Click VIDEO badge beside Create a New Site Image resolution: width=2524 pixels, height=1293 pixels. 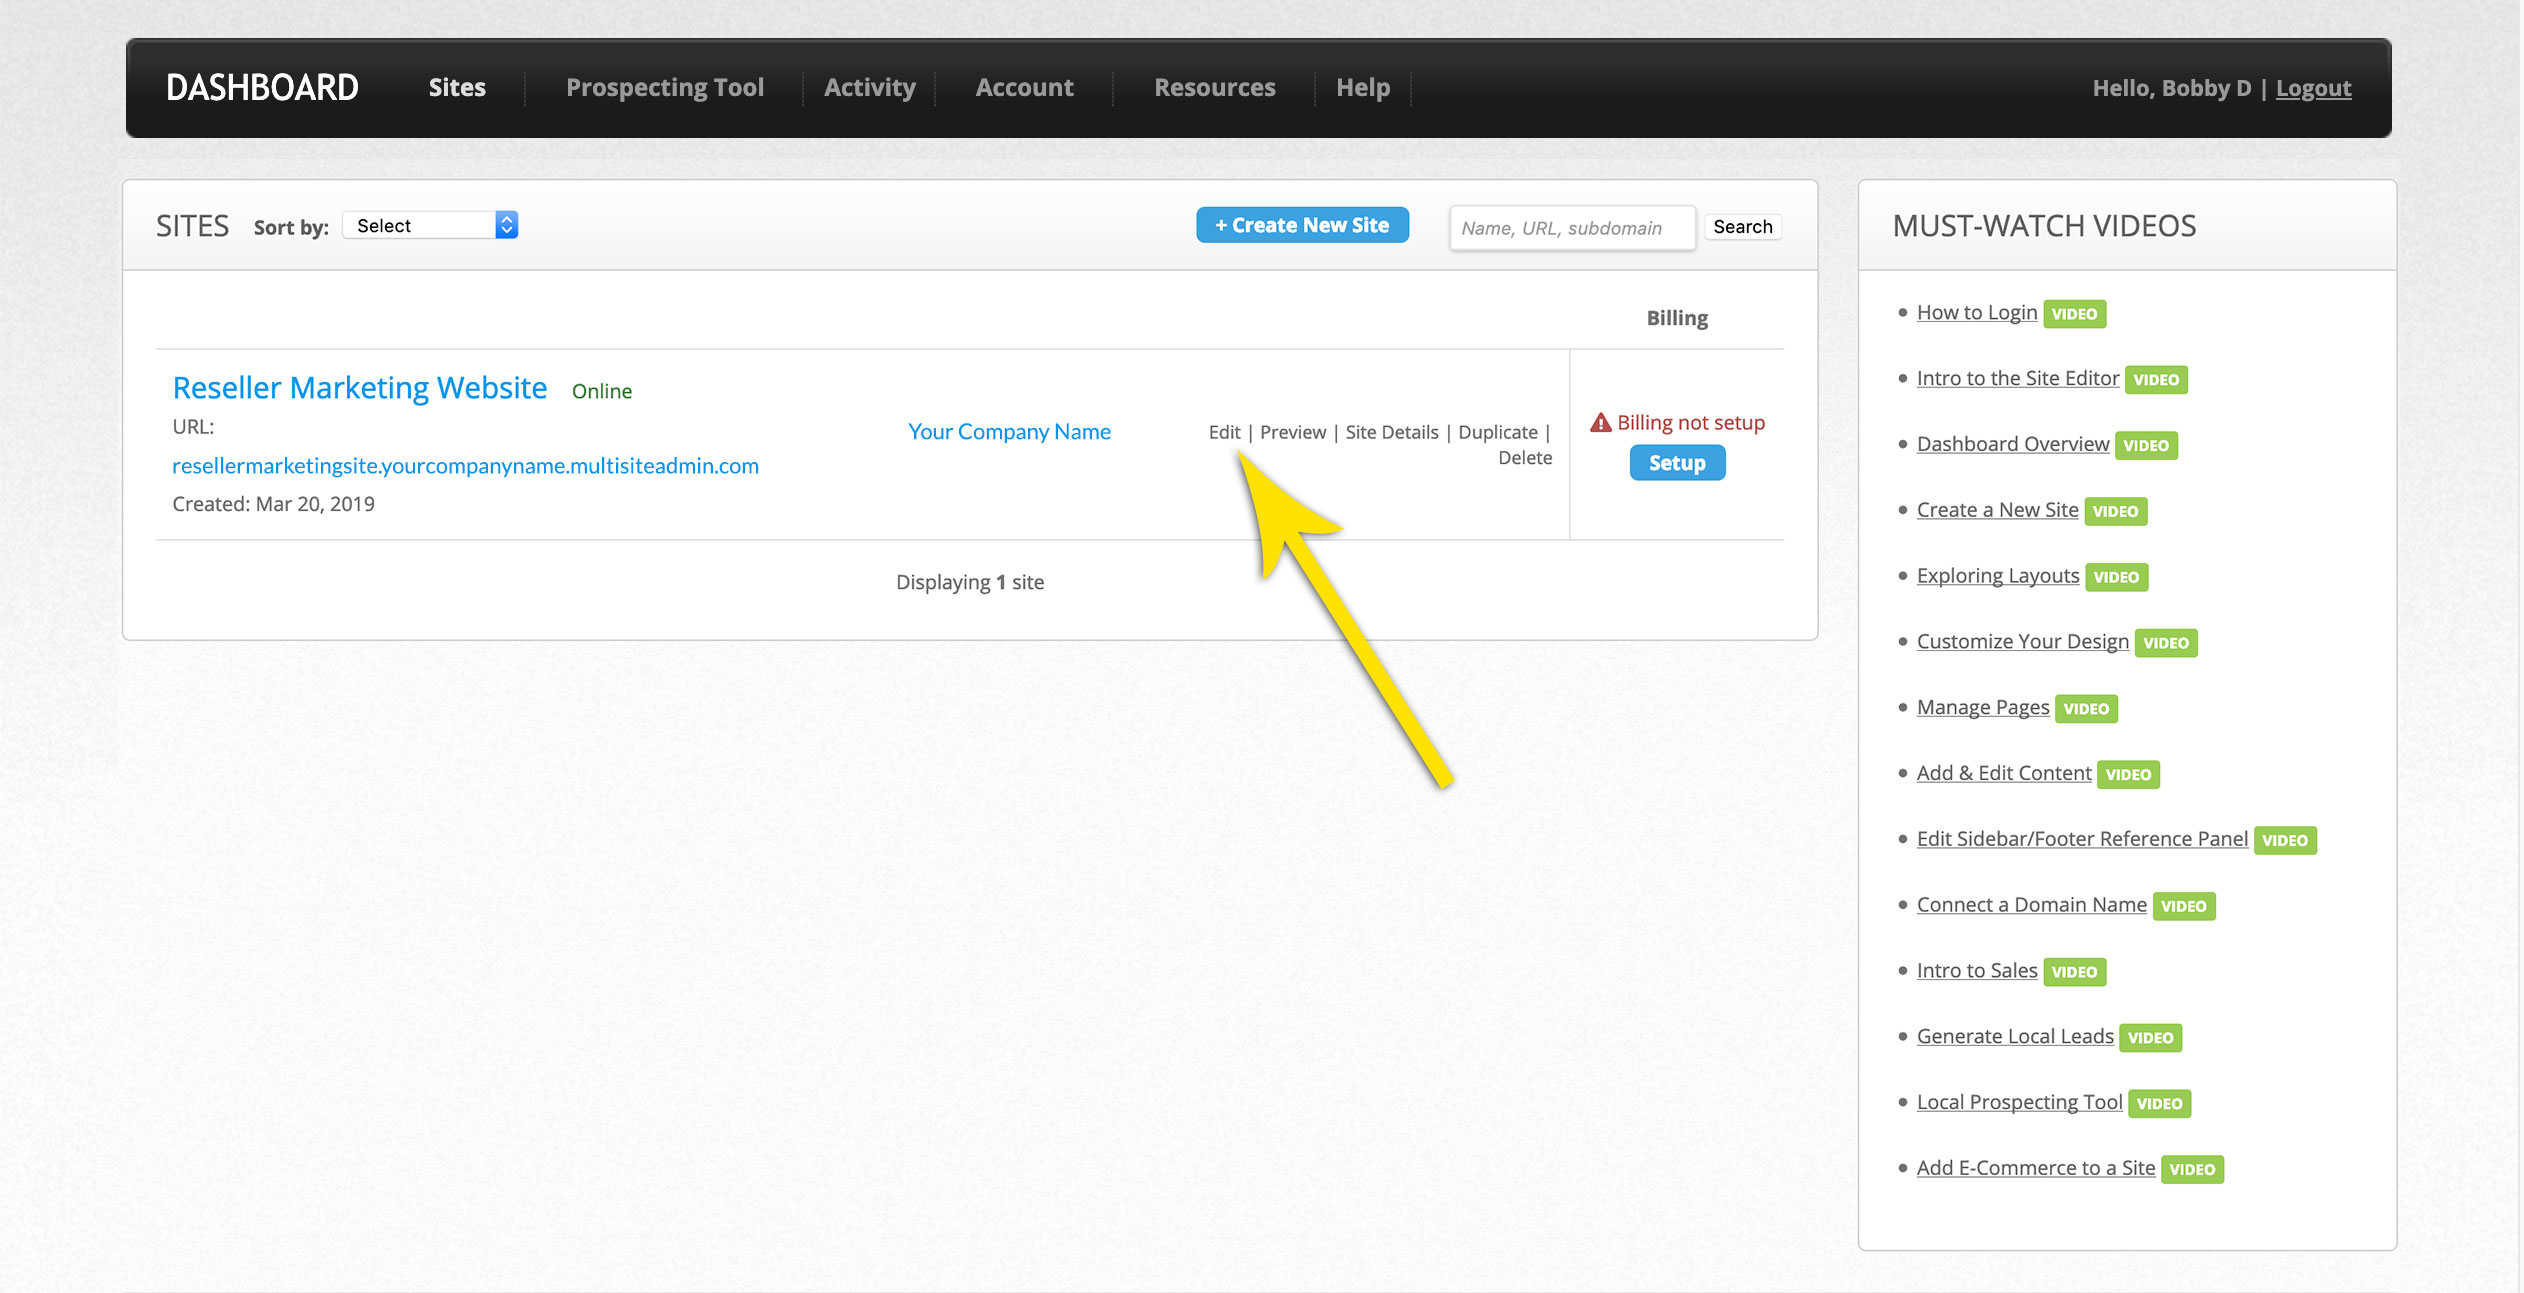(x=2116, y=511)
